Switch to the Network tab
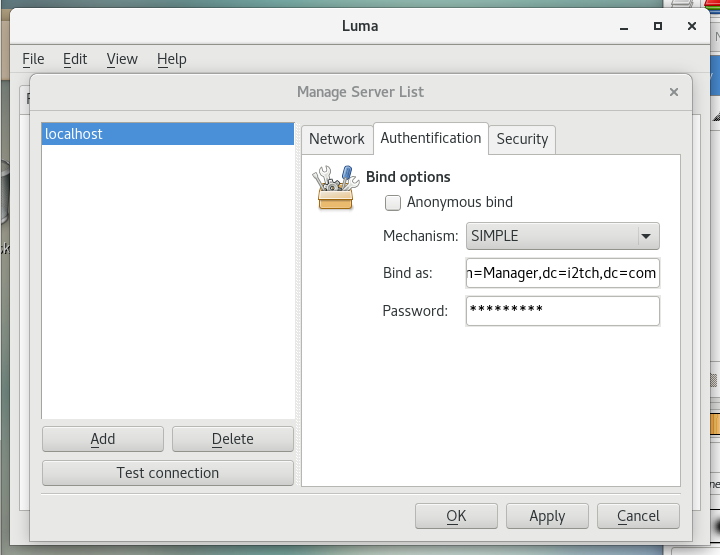The image size is (720, 555). (336, 139)
